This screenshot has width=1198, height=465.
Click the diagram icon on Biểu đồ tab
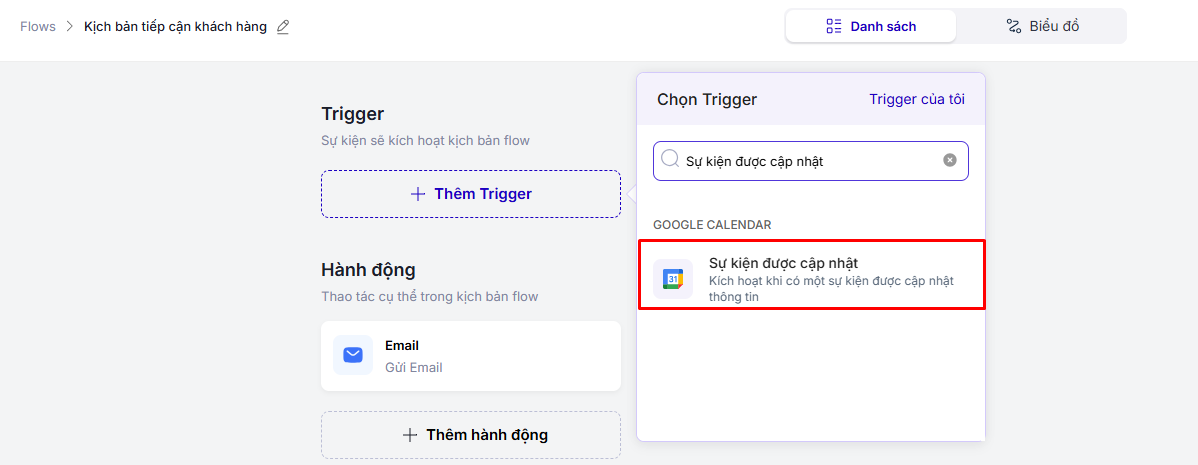pyautogui.click(x=1013, y=26)
